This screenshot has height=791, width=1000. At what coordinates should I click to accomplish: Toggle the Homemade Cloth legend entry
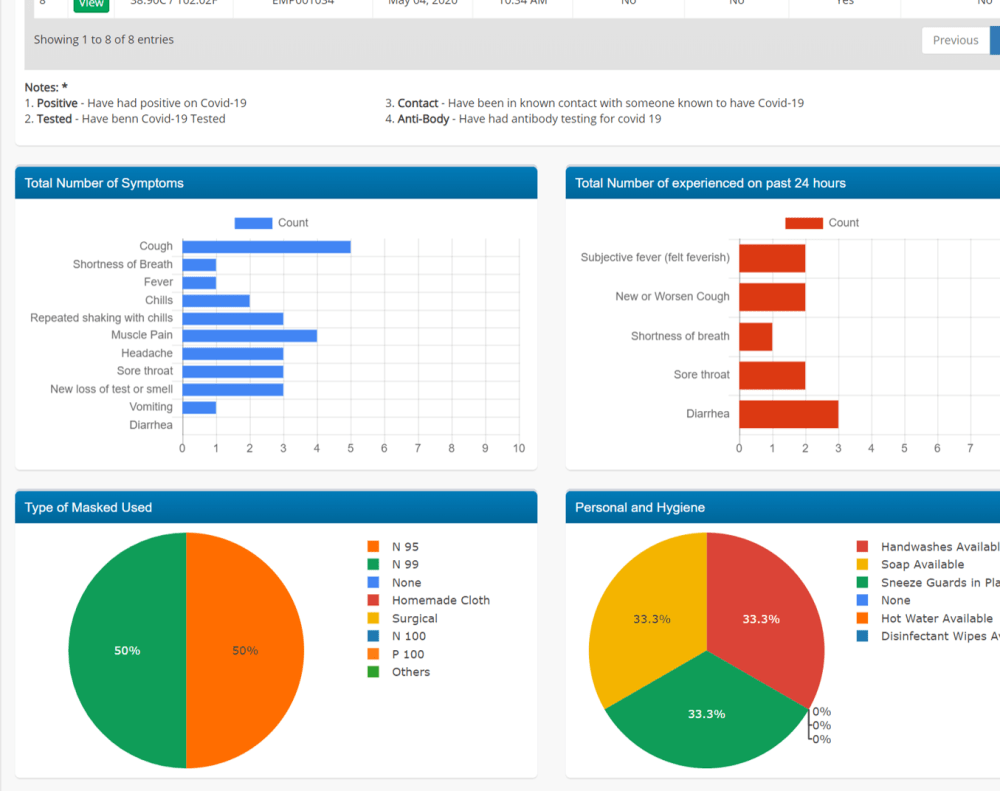[429, 600]
